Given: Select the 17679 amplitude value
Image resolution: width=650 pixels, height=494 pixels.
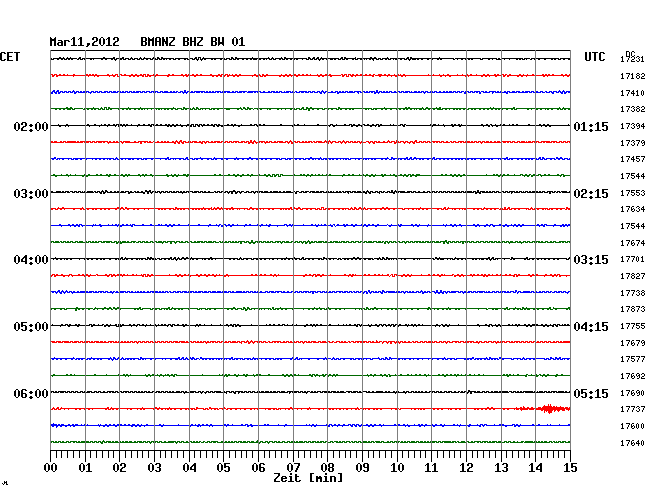Looking at the screenshot, I should point(633,343).
